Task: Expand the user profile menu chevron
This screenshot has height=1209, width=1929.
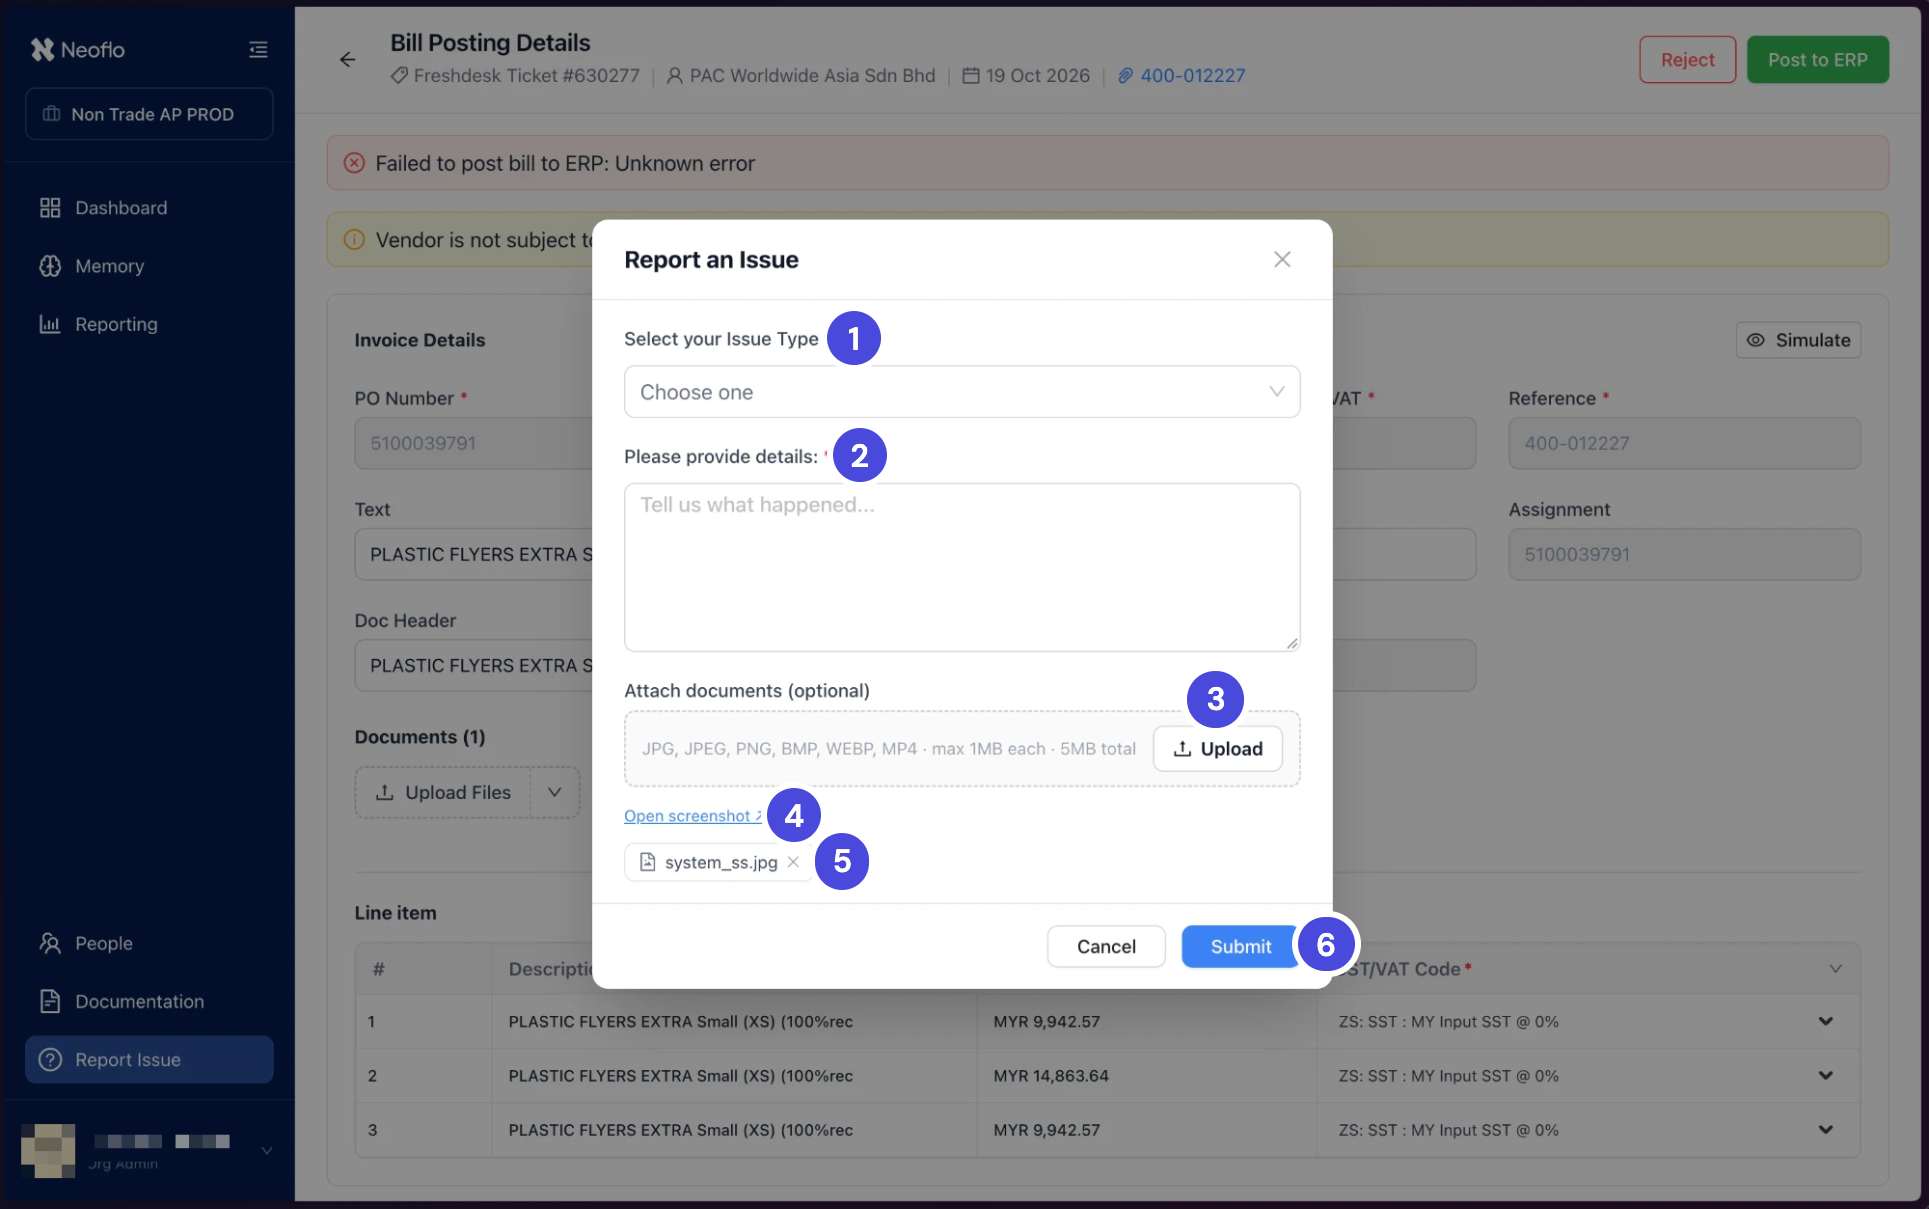Action: [267, 1150]
